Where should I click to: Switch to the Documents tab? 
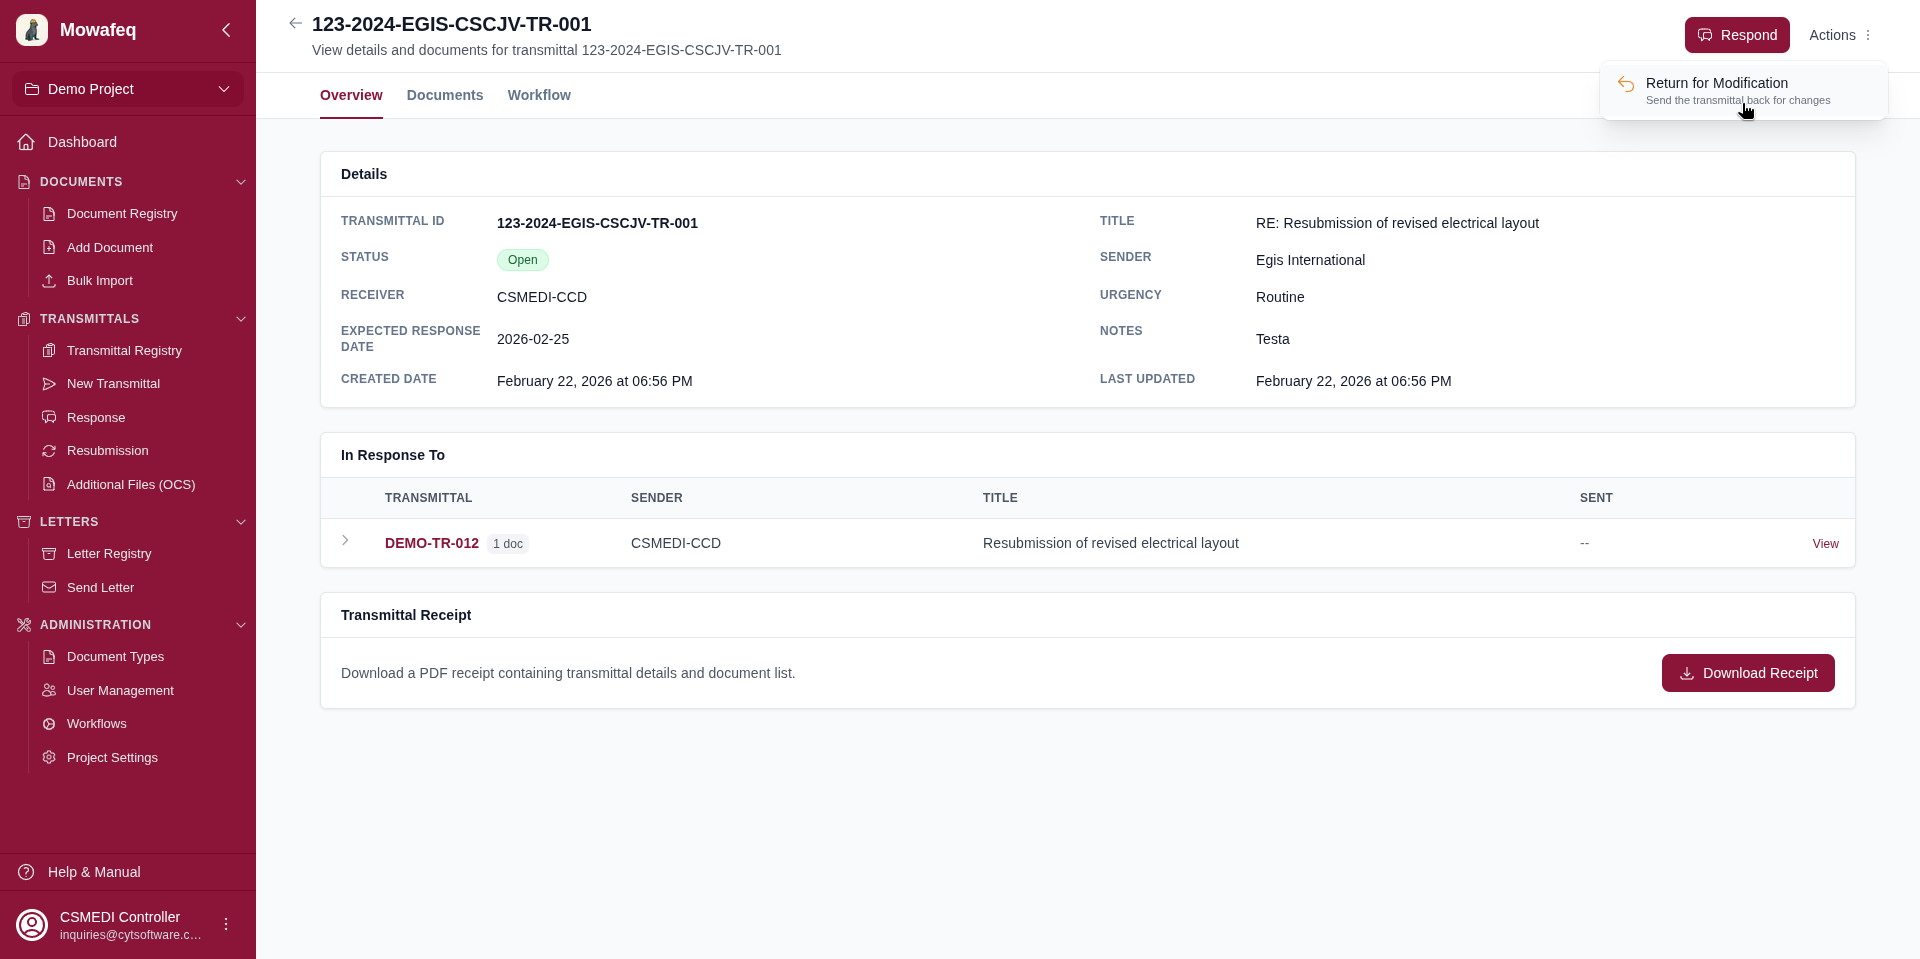click(444, 95)
